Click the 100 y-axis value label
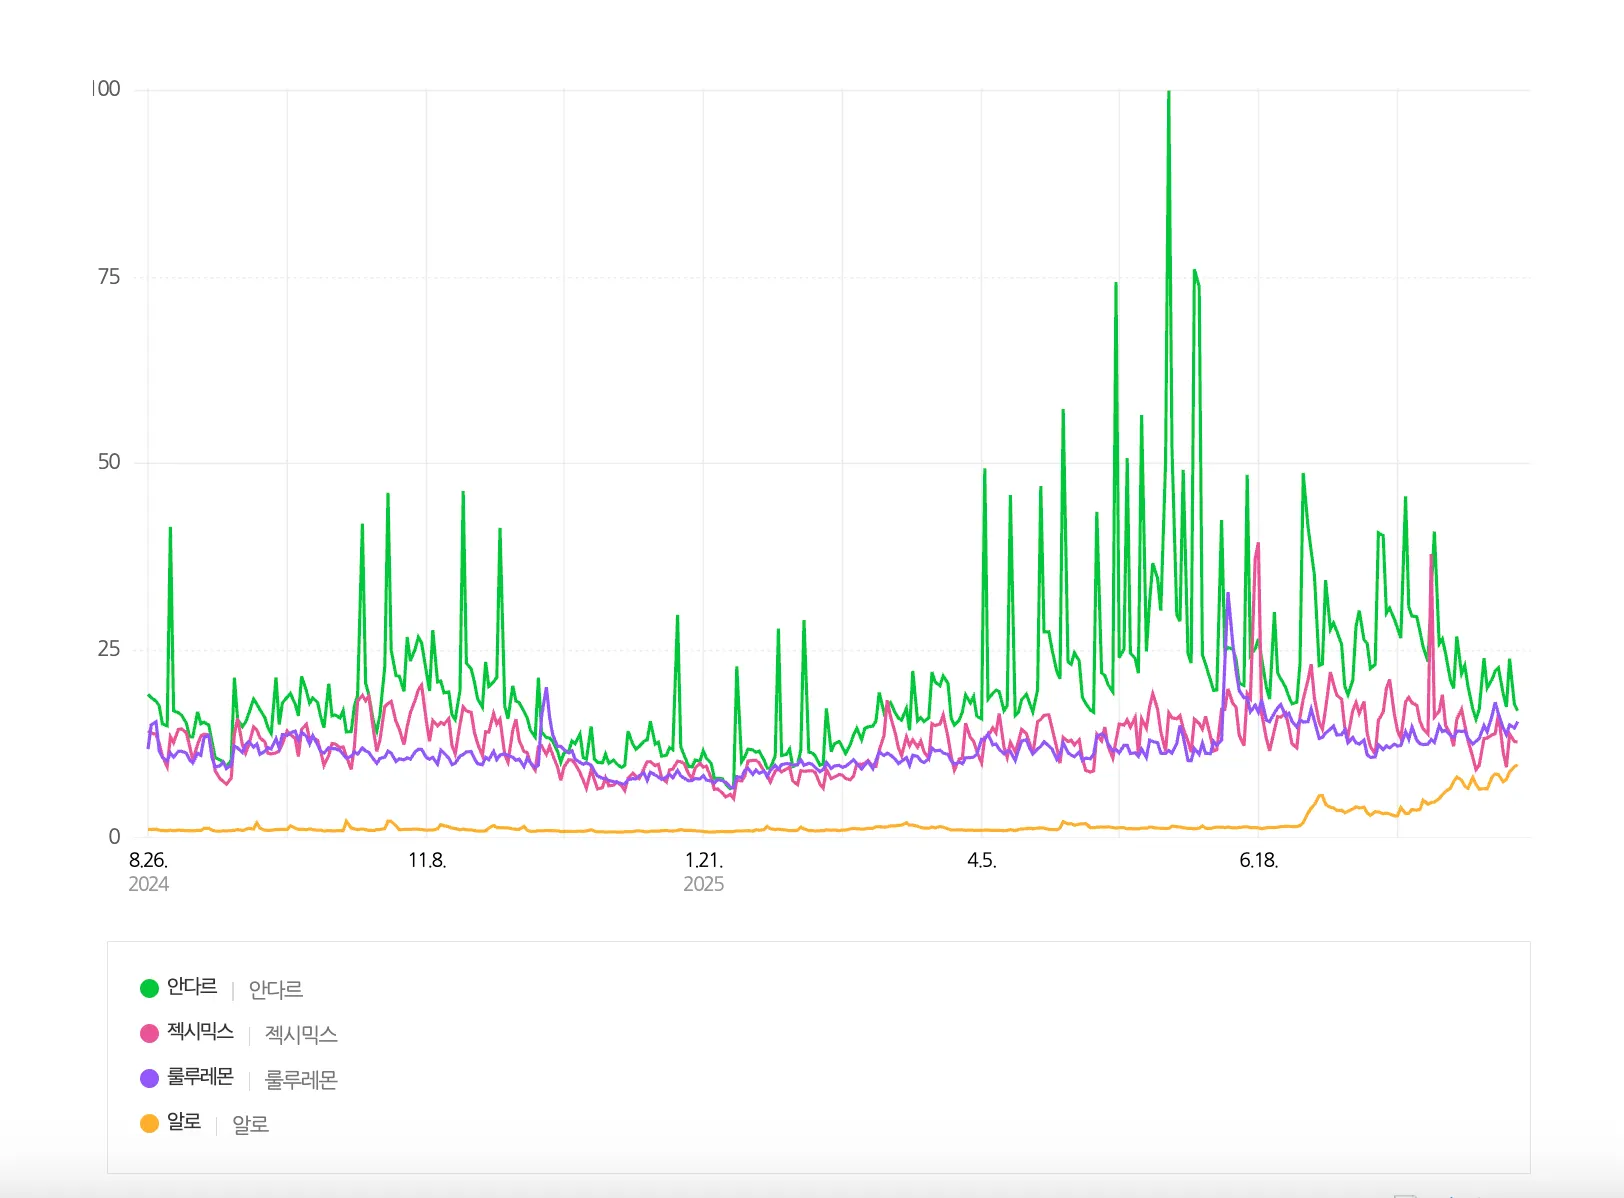 click(106, 89)
